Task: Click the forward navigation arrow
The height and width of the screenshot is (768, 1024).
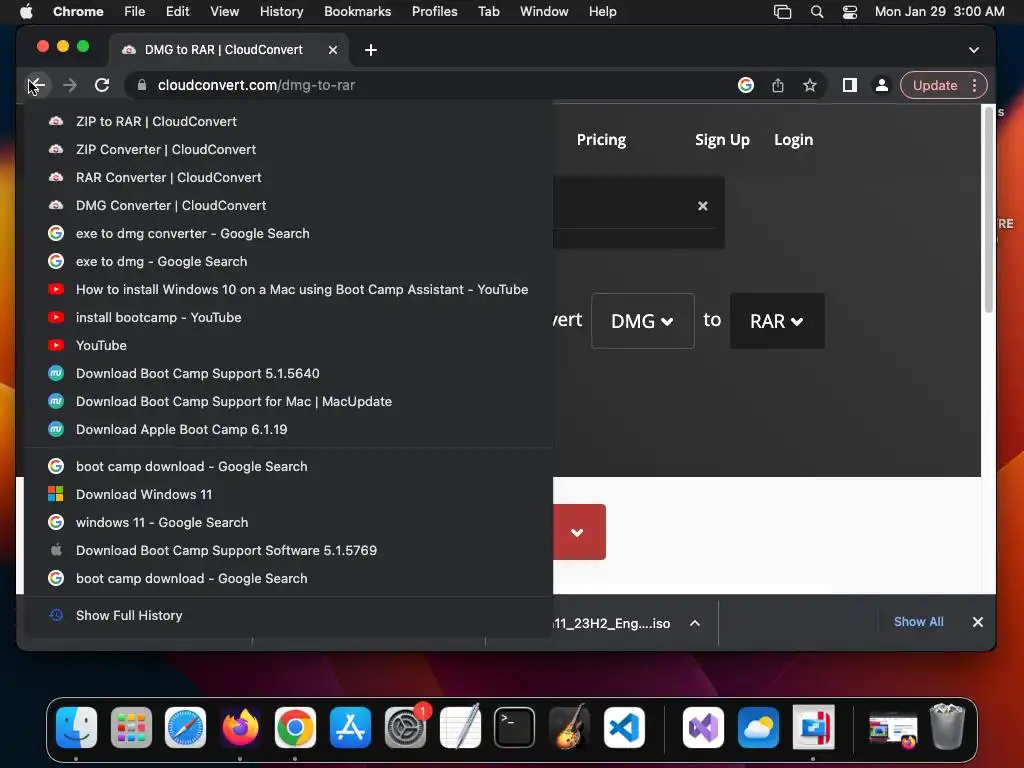Action: pos(70,86)
